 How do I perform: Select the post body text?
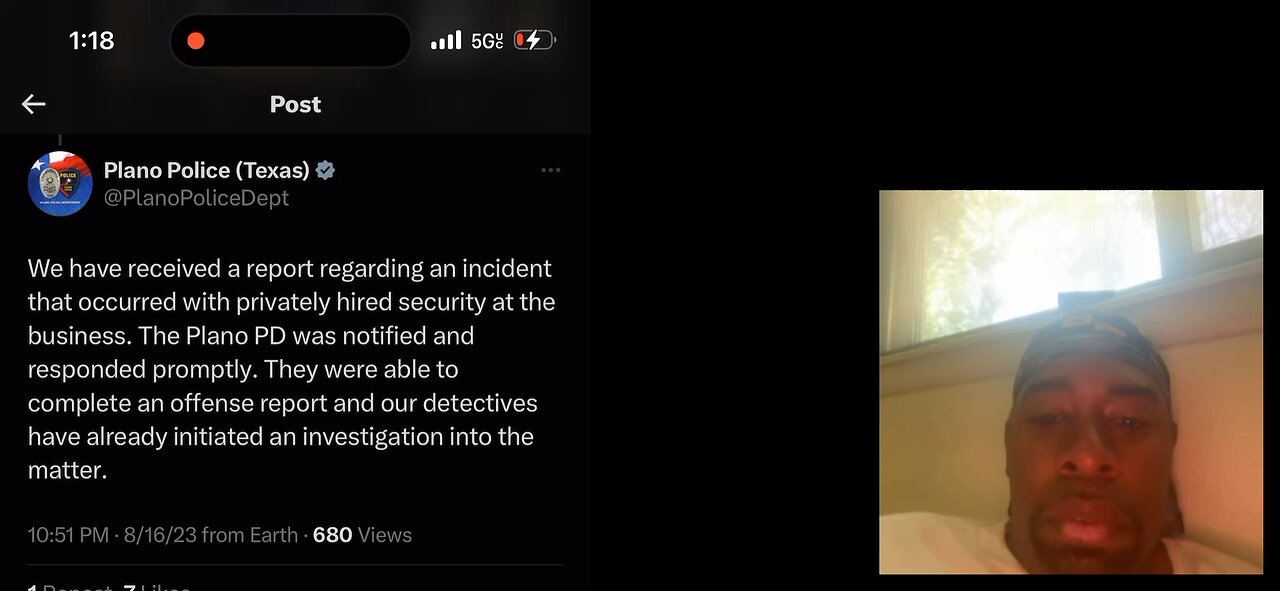pos(291,369)
